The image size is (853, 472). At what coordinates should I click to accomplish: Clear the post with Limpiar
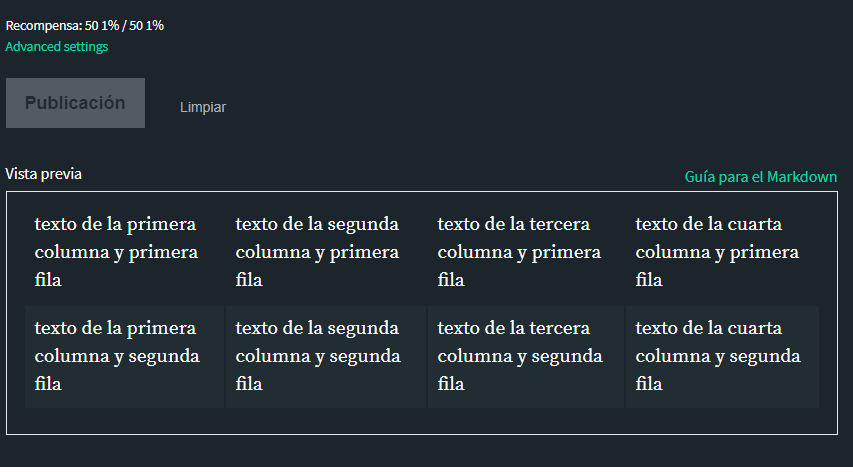click(203, 107)
